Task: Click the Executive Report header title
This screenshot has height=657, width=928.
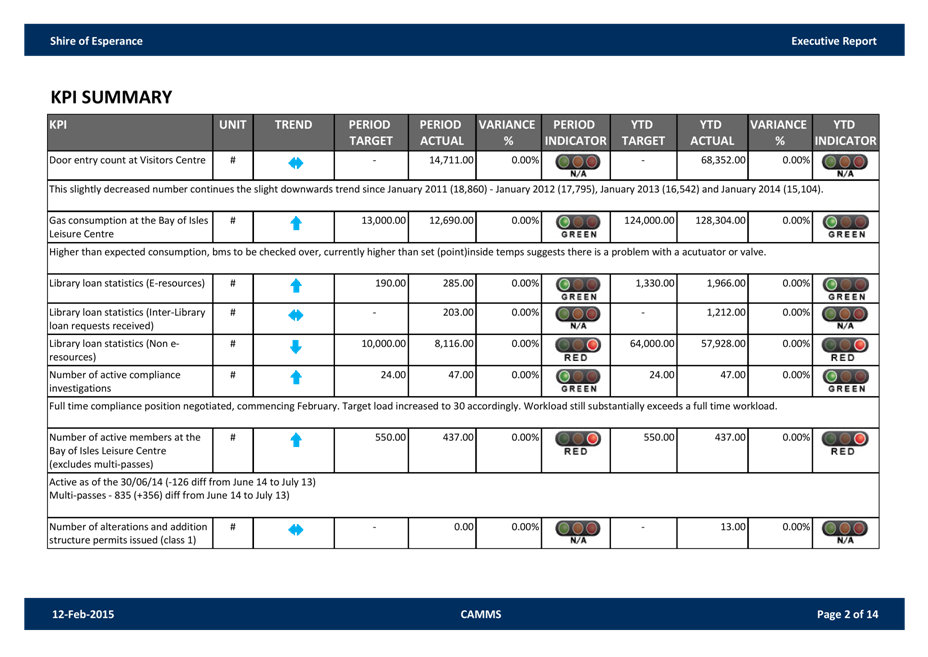Action: (833, 41)
